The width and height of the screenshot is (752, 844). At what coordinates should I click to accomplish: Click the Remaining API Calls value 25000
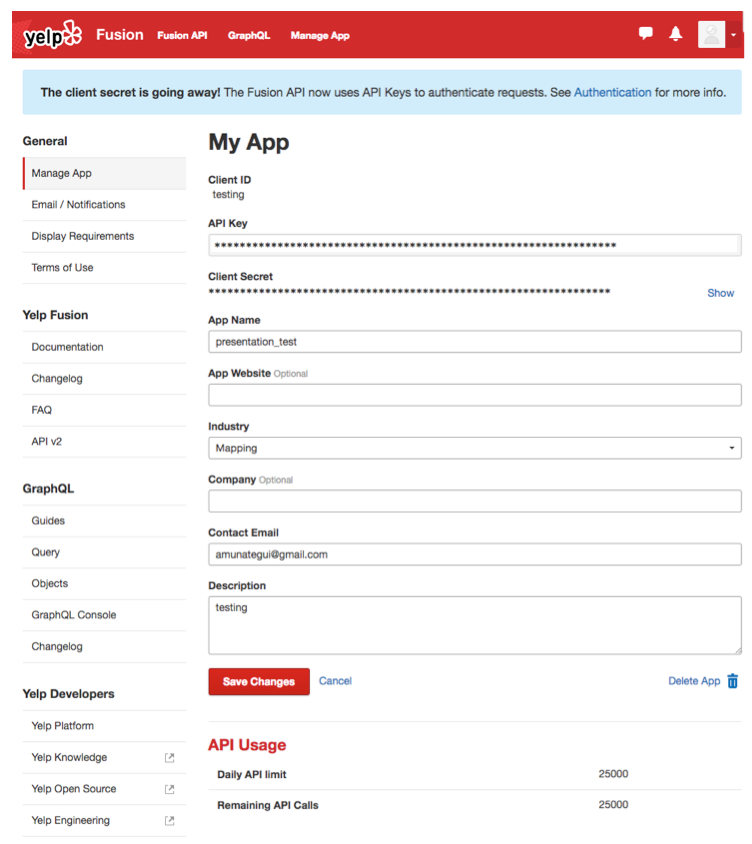point(613,805)
